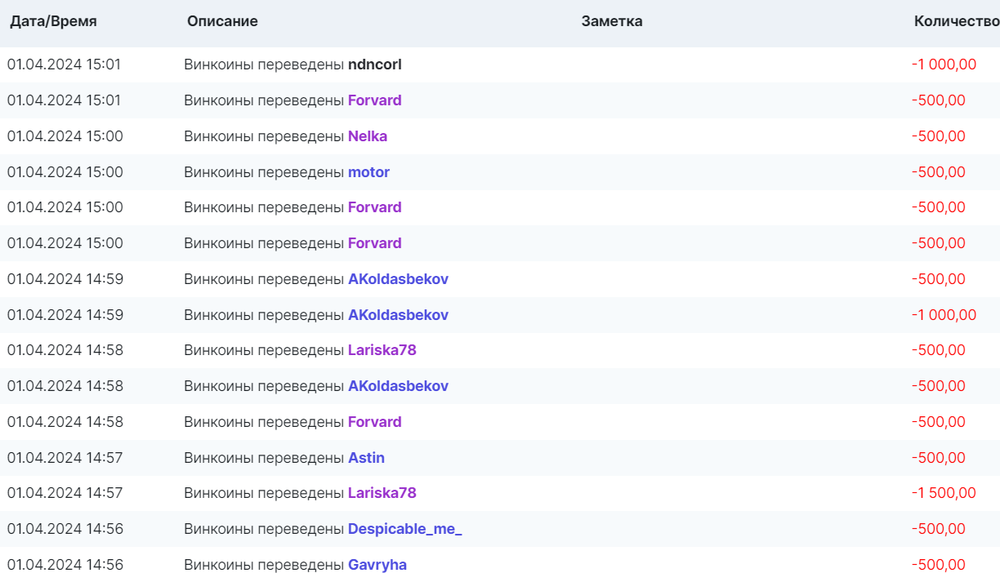1000x582 pixels.
Task: Open the Nelka user link
Action: [367, 137]
